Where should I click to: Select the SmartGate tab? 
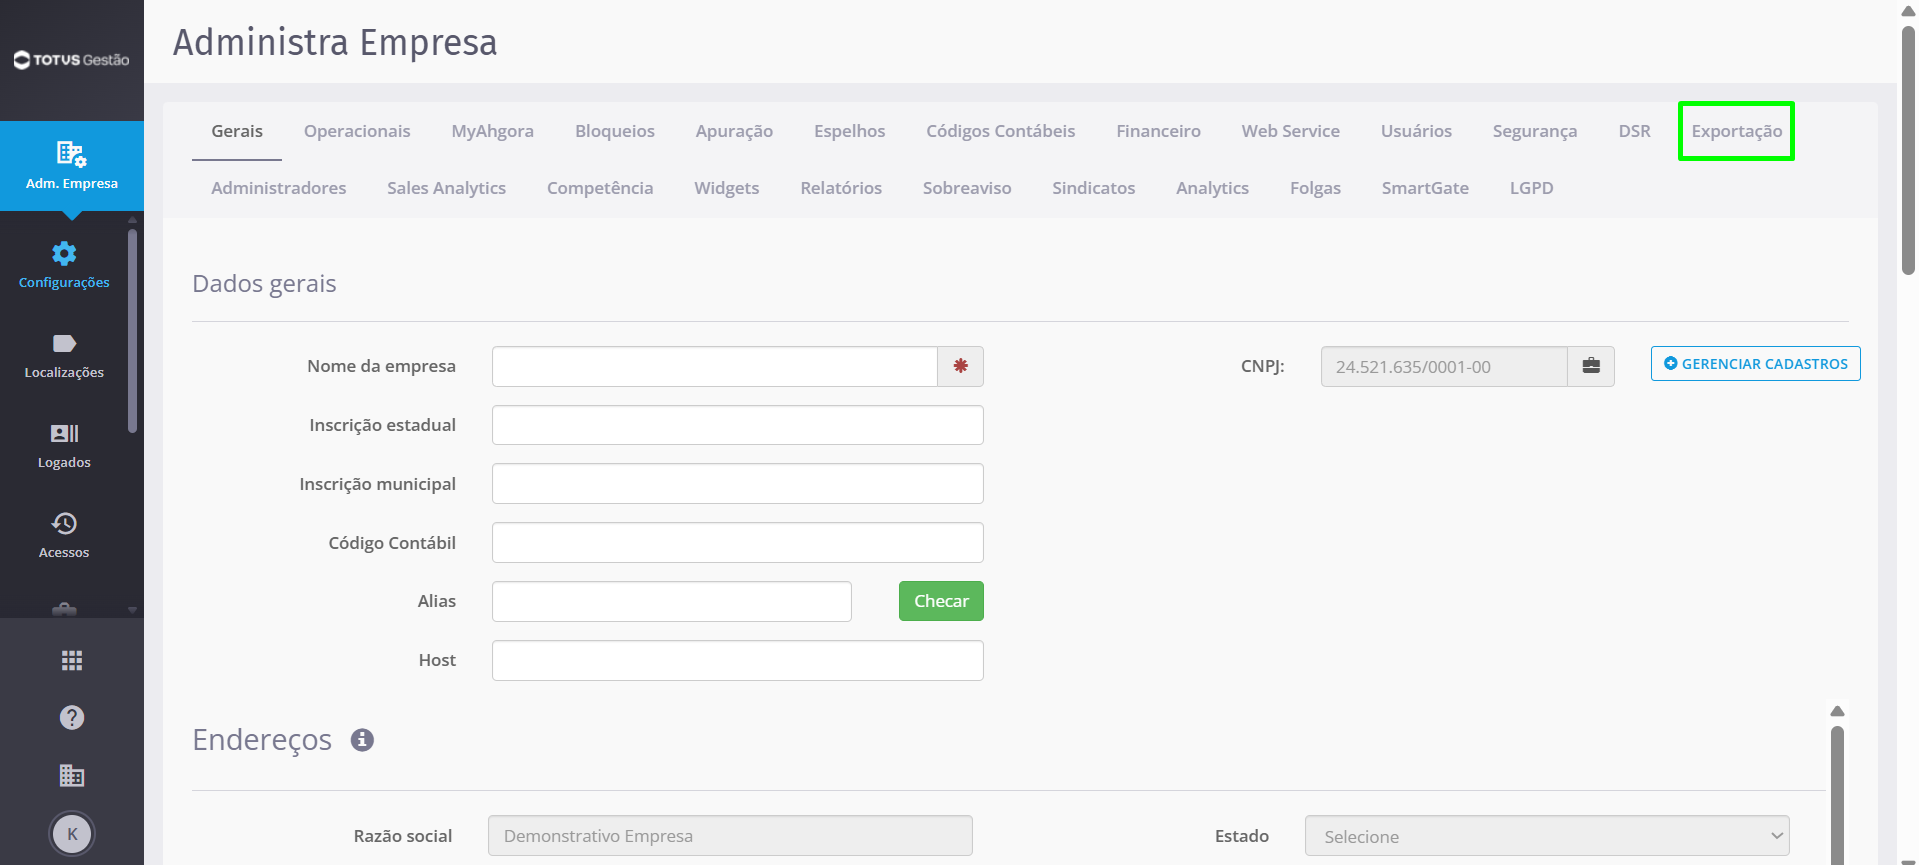tap(1425, 188)
